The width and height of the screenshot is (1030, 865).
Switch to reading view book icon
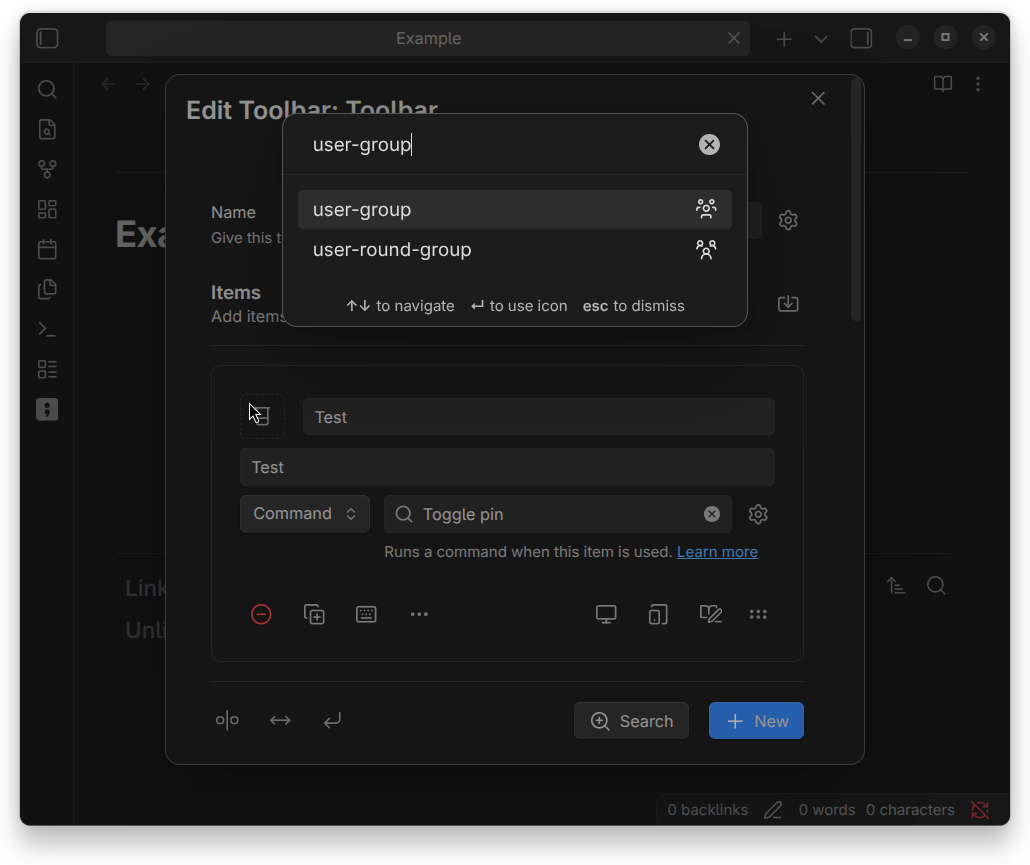943,83
